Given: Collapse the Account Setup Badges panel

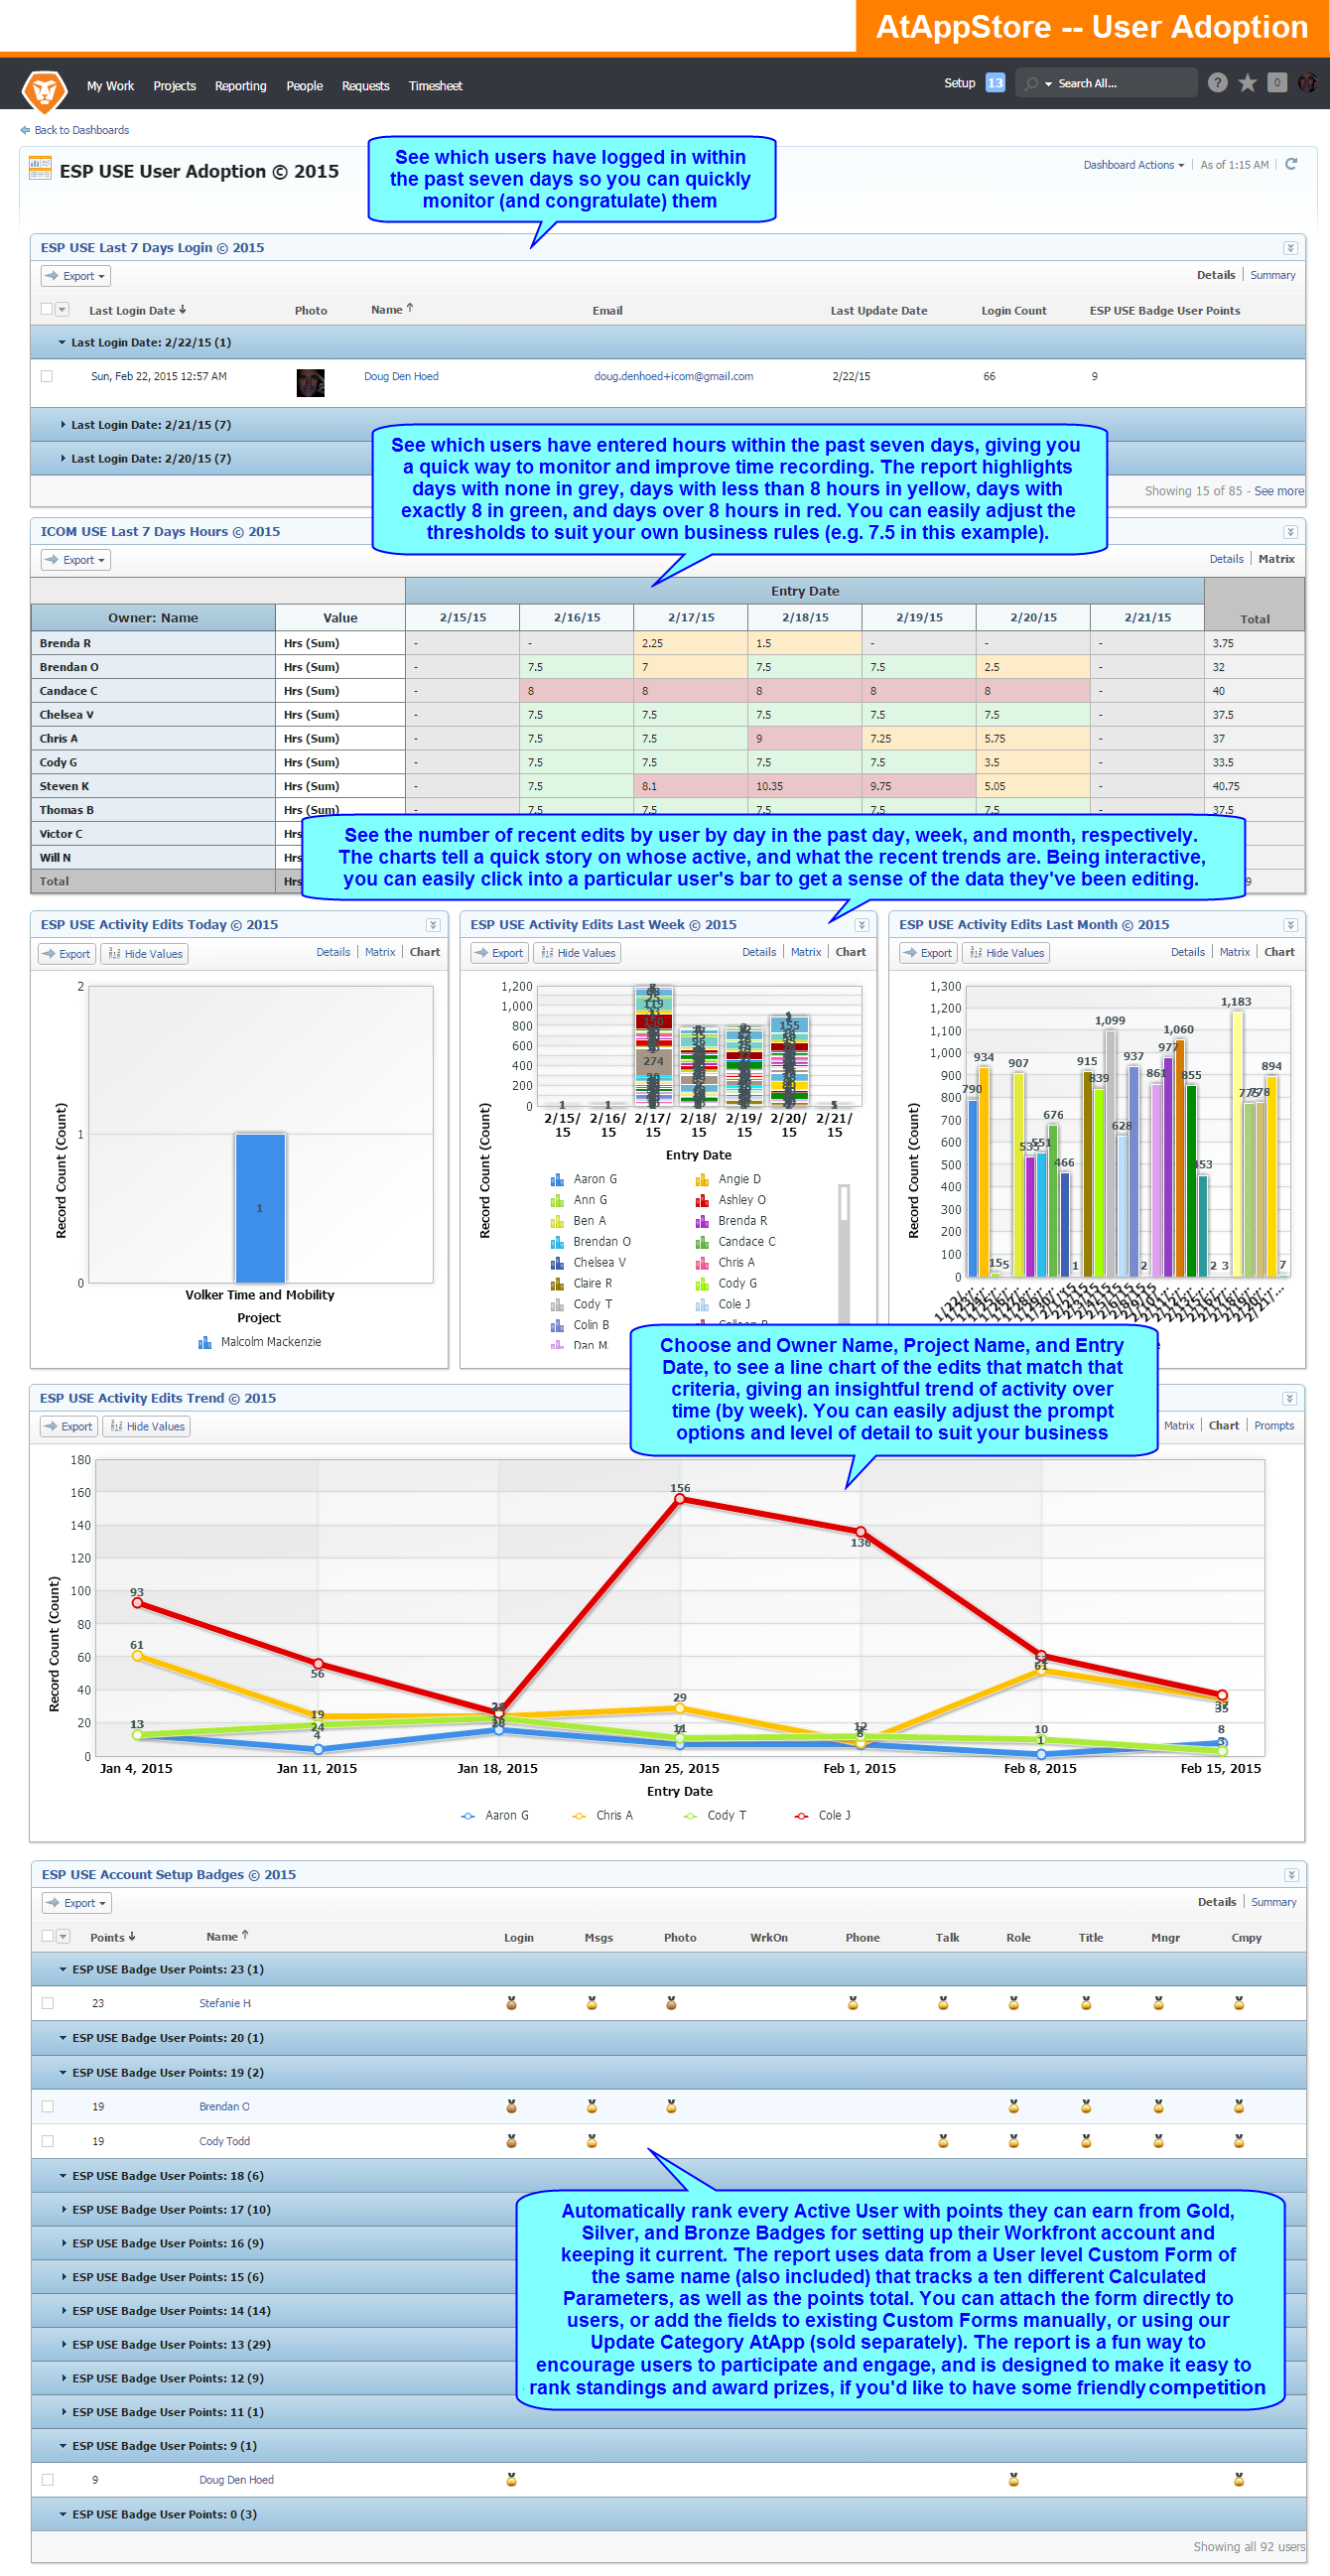Looking at the screenshot, I should point(1290,1875).
